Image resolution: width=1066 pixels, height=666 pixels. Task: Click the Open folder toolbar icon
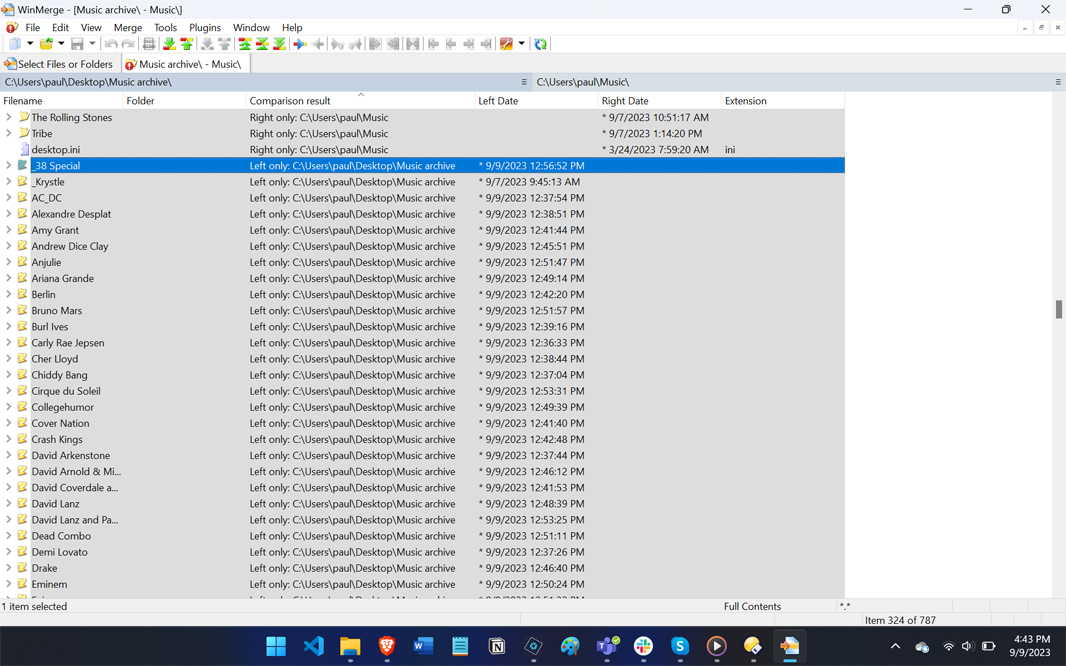[x=46, y=44]
